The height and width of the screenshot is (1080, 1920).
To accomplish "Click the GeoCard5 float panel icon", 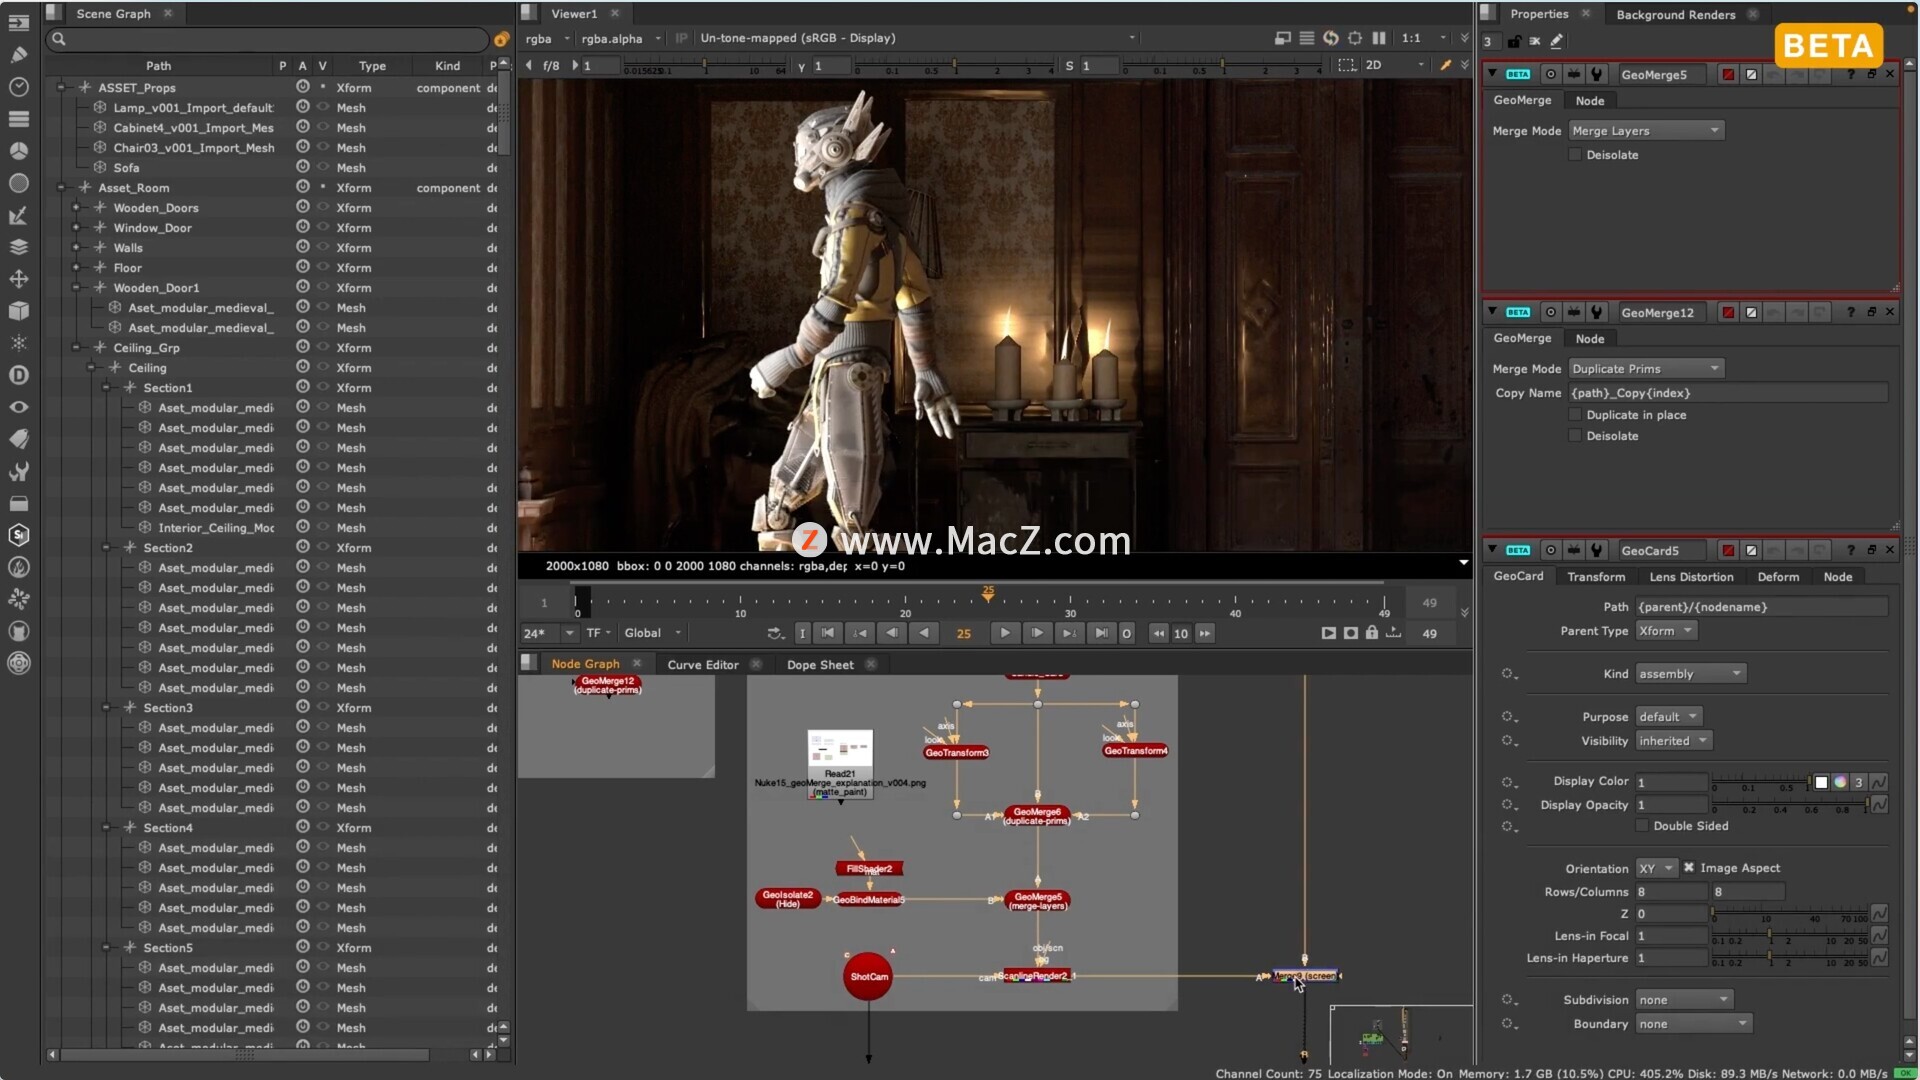I will point(1871,550).
